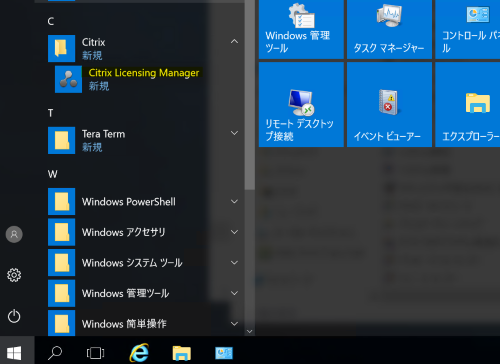
Task: Click the Tera Term label
Action: [x=103, y=134]
